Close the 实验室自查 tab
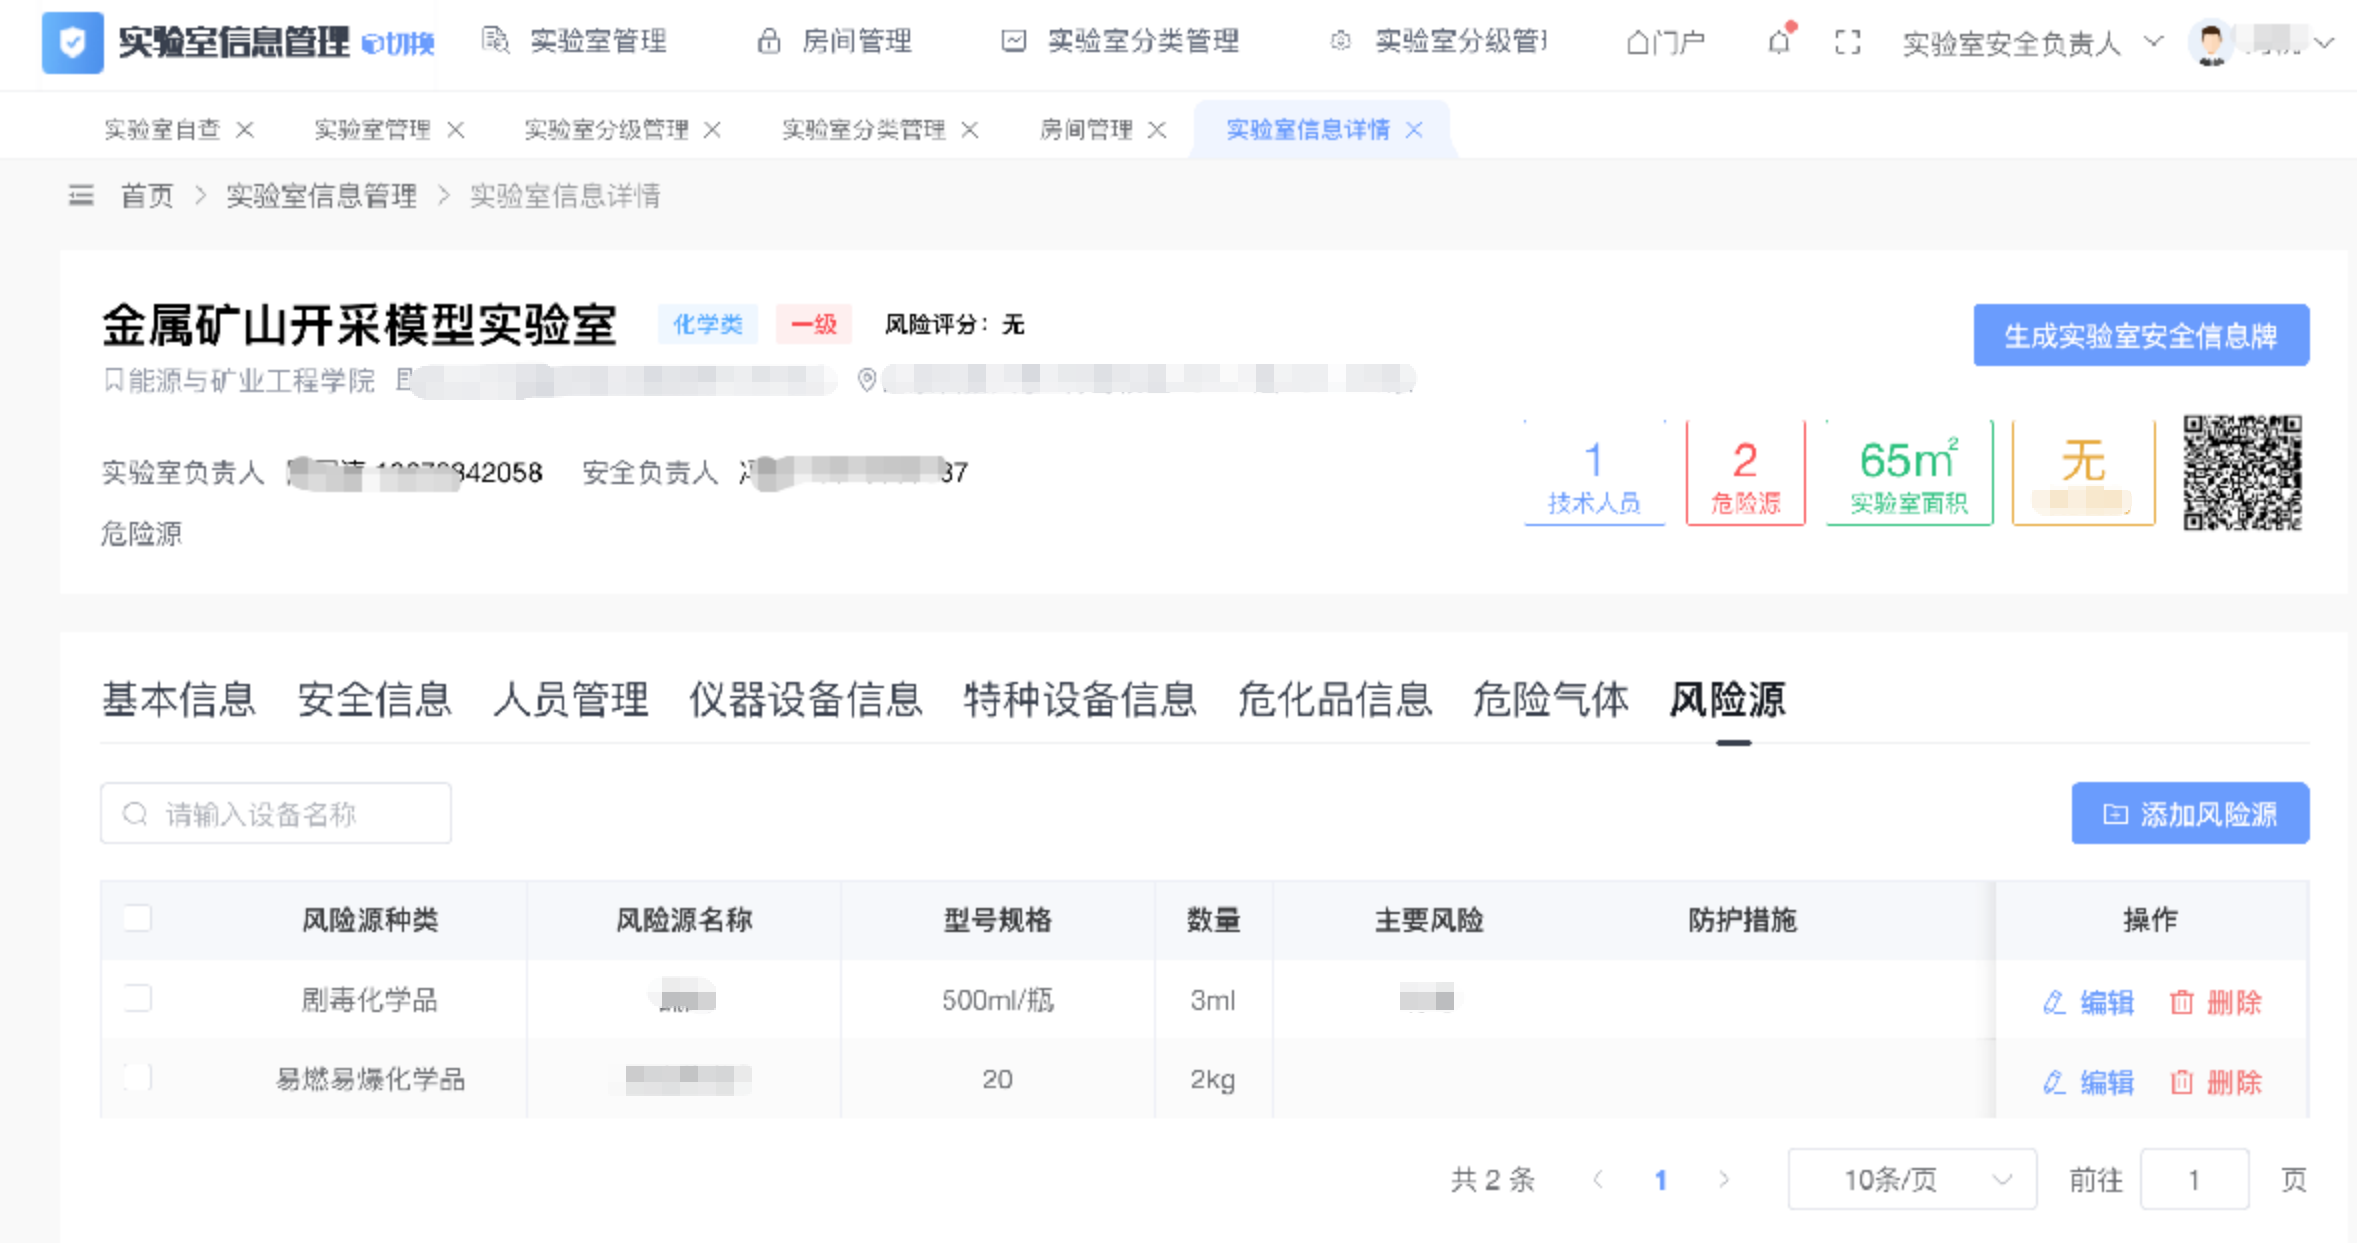This screenshot has height=1244, width=2358. coord(245,130)
